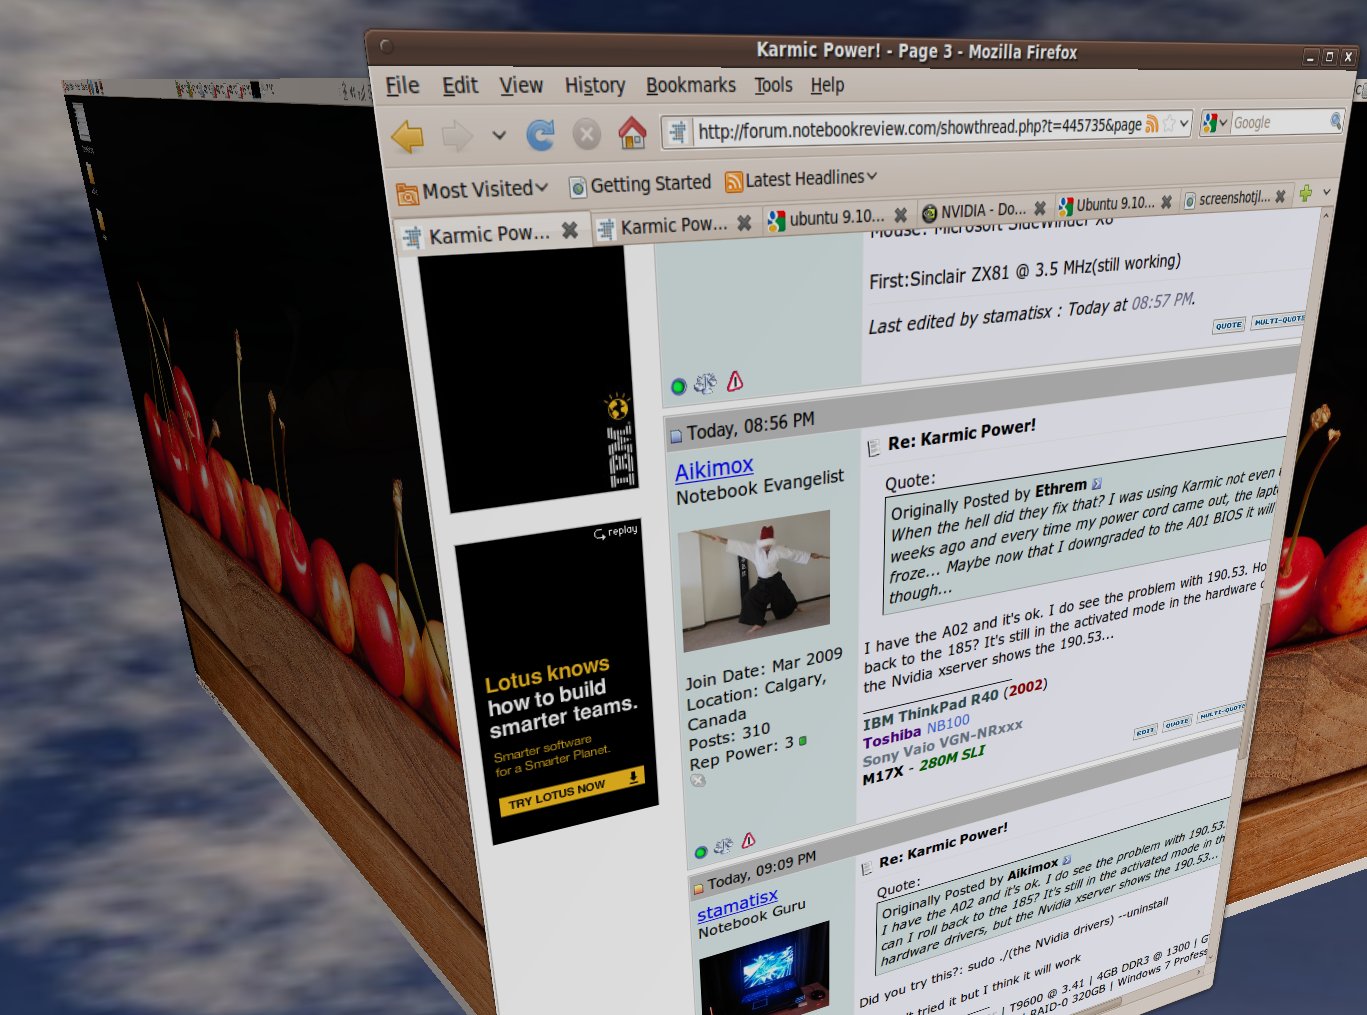1367x1015 pixels.
Task: Open the Tools menu
Action: [x=773, y=86]
